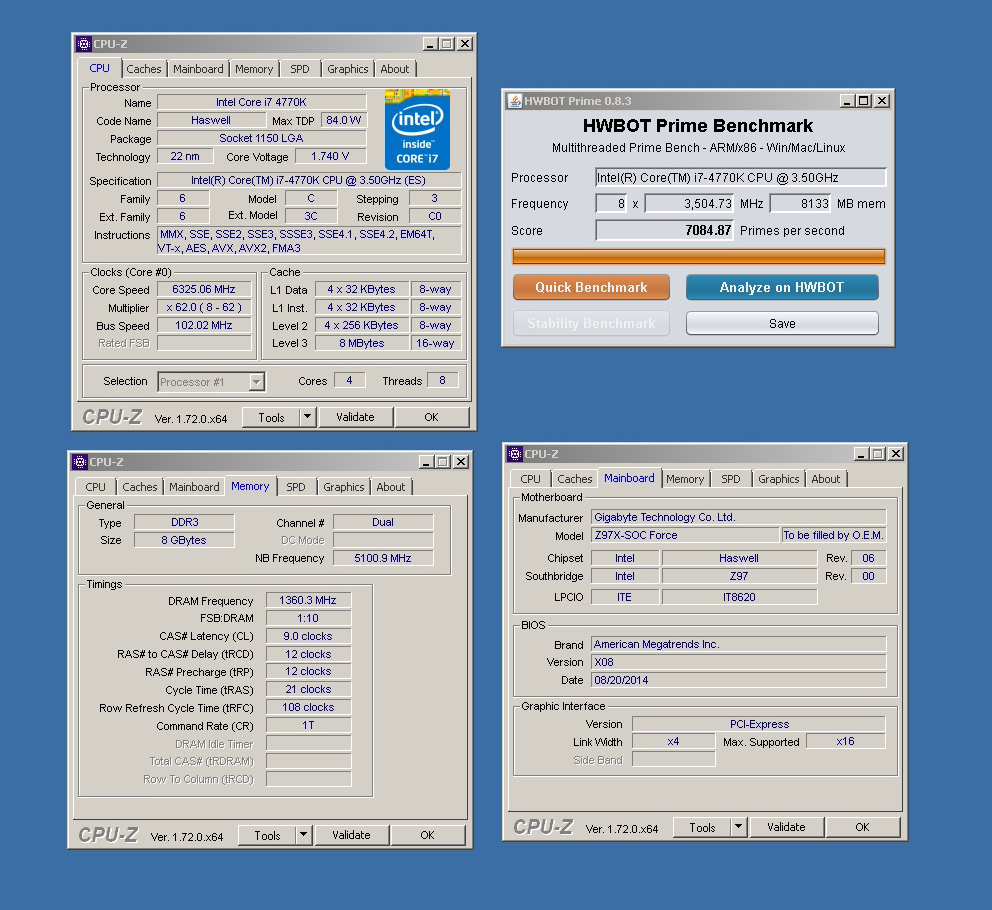This screenshot has width=992, height=910.
Task: Click Graphic Interface version PCI-Express
Action: [x=759, y=724]
